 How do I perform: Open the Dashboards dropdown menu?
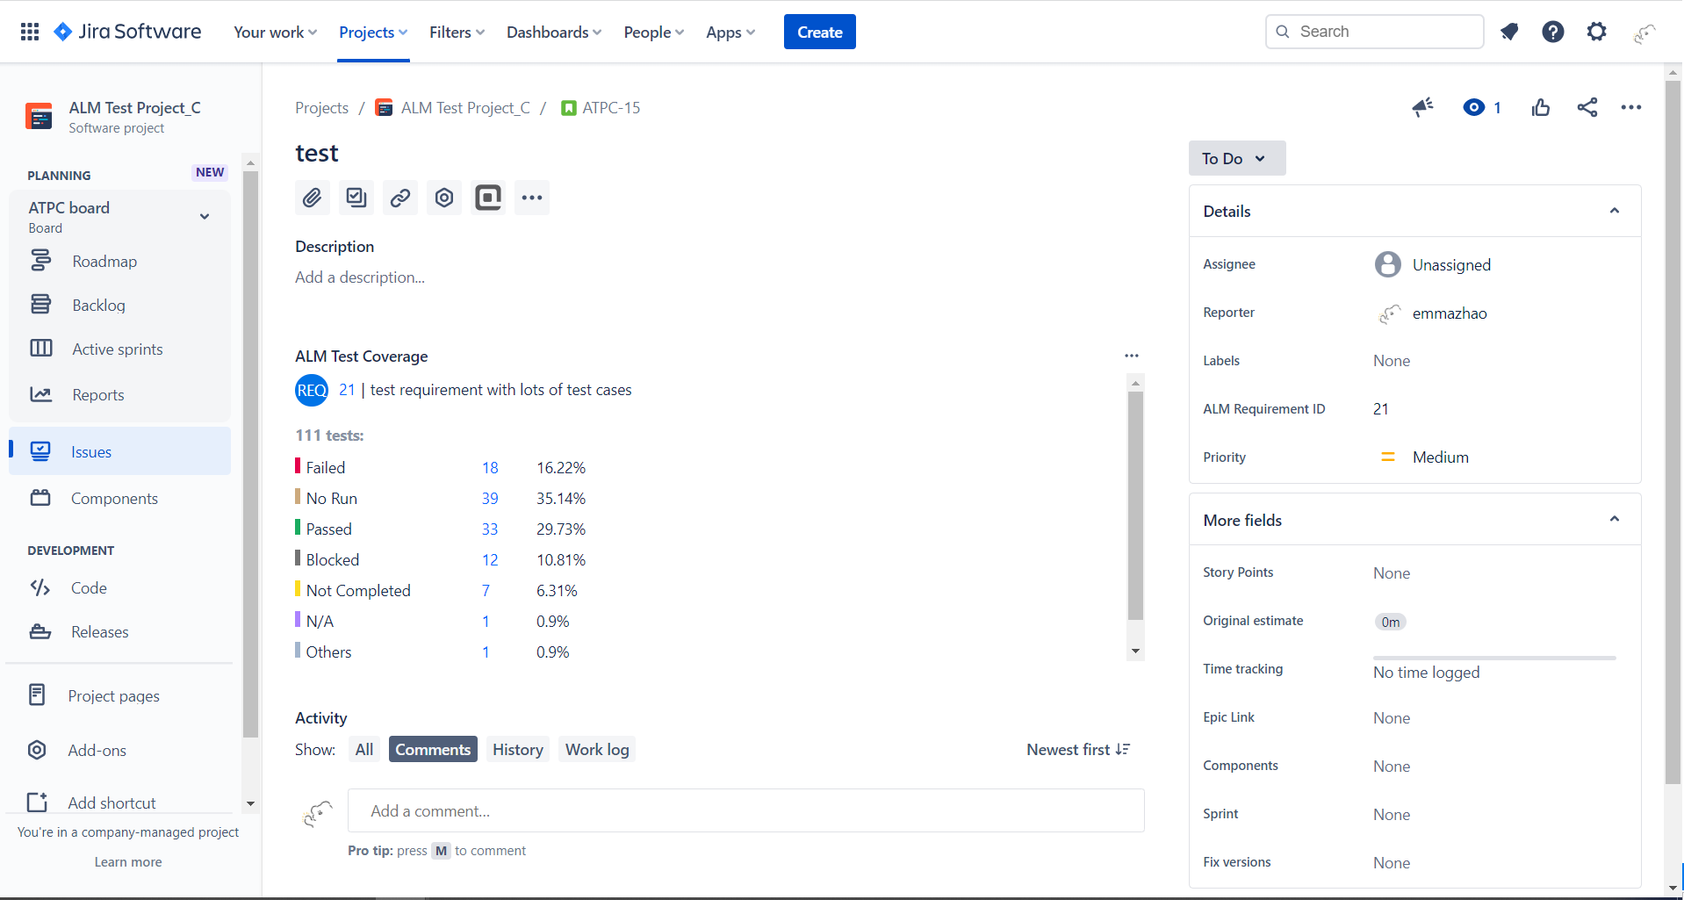click(x=554, y=32)
